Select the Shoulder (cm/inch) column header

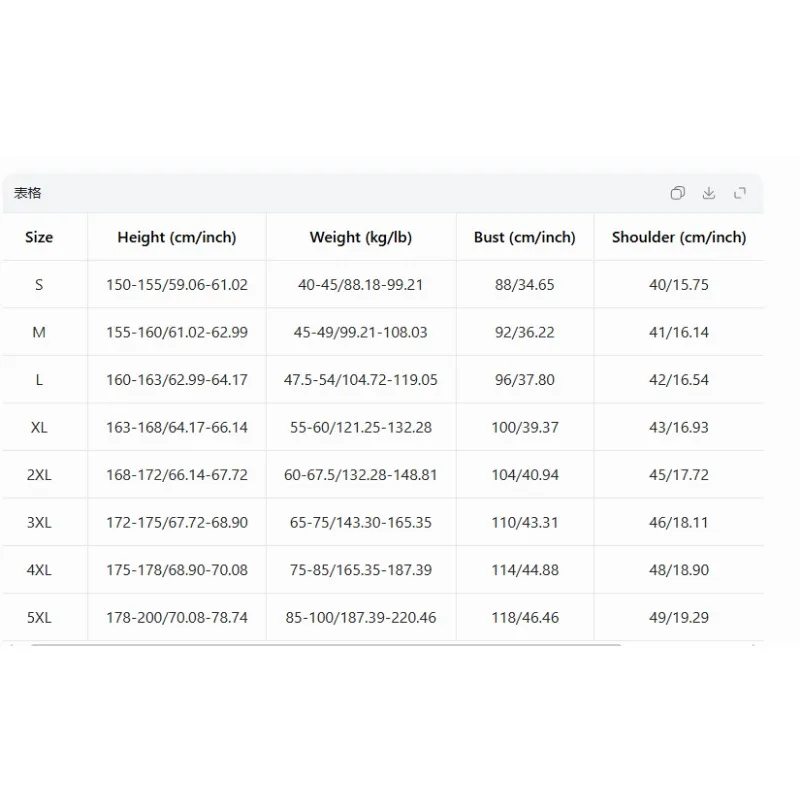pos(679,237)
